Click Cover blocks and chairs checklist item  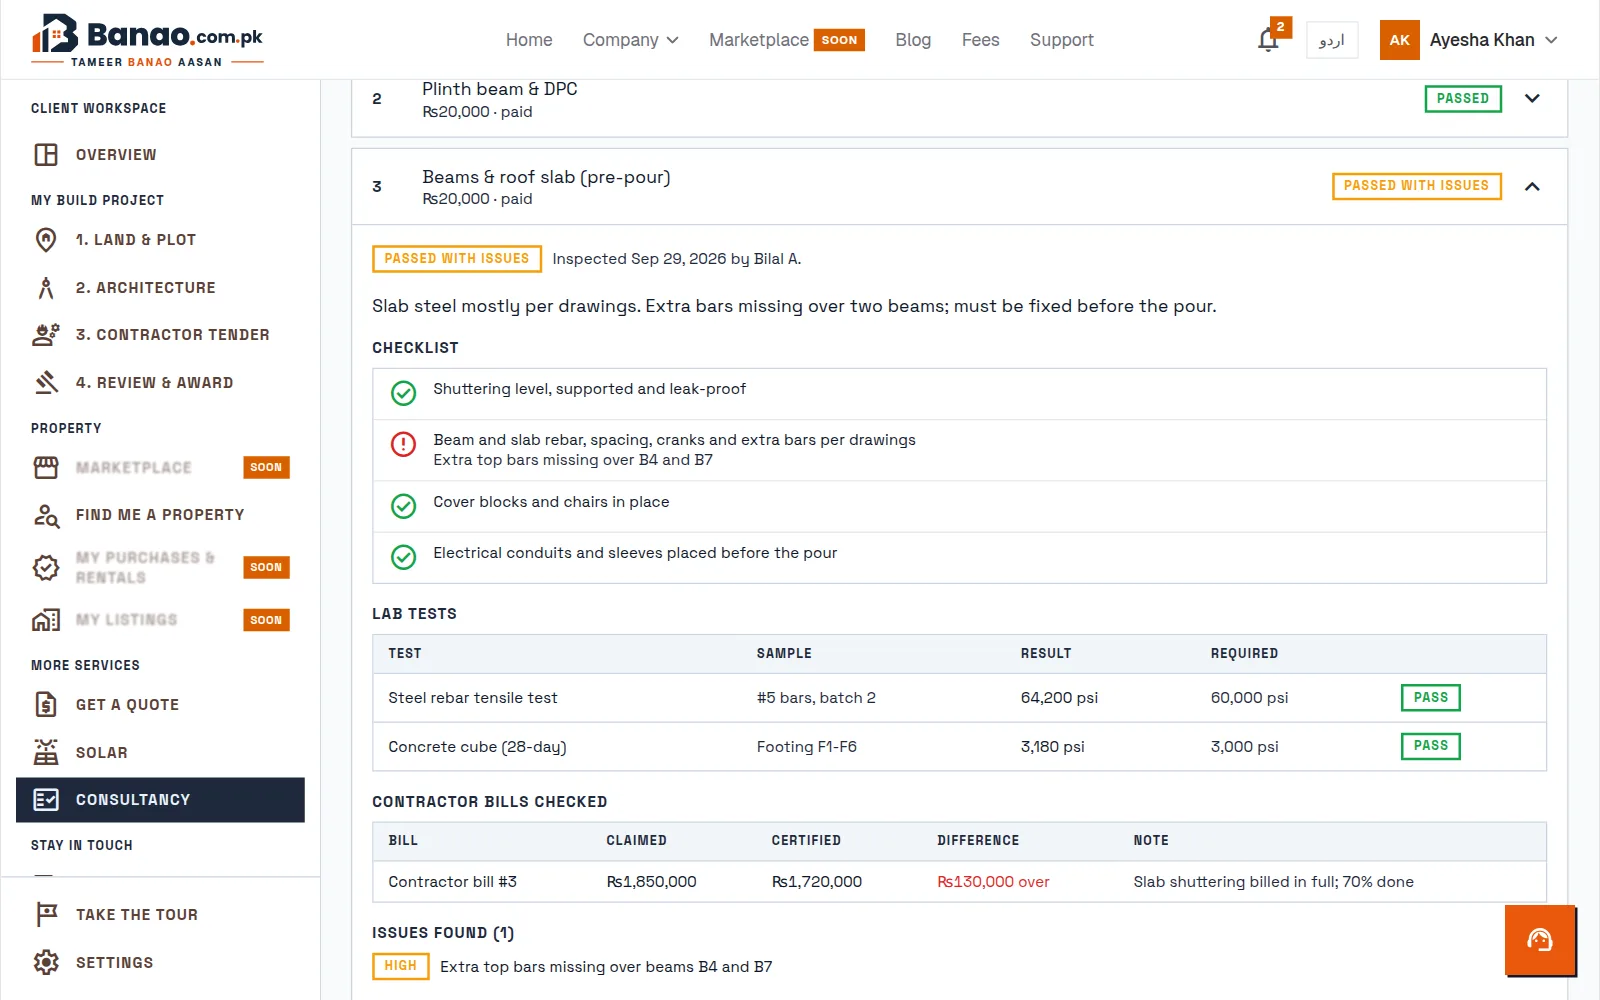pyautogui.click(x=959, y=506)
